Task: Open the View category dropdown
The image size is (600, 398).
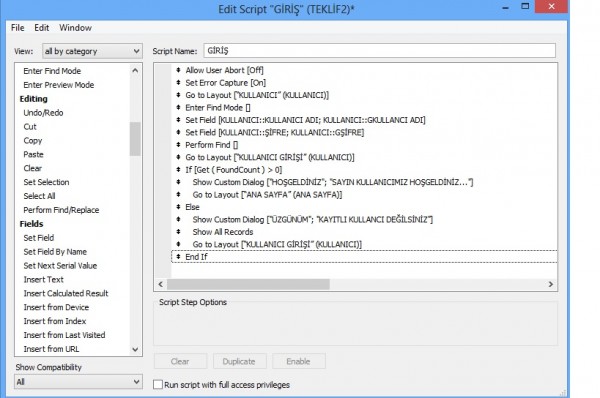Action: click(x=92, y=51)
